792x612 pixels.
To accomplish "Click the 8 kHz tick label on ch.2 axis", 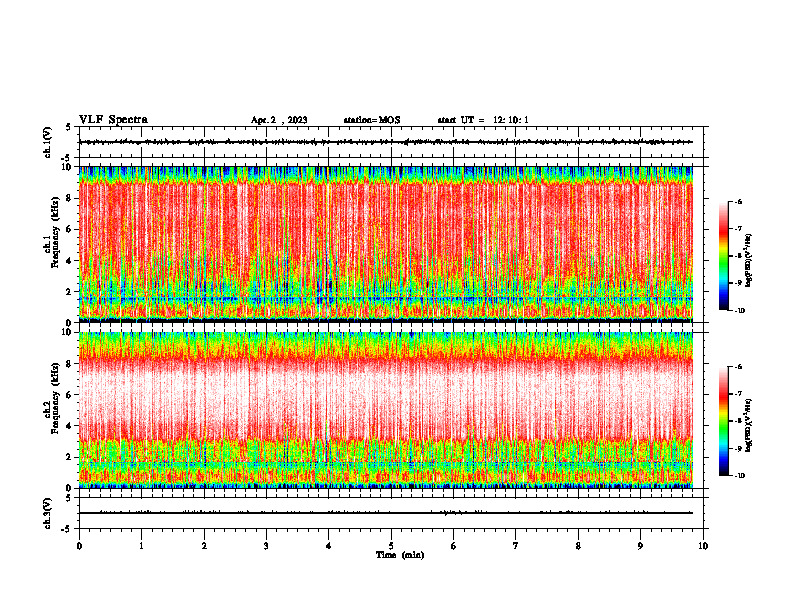I will 70,364.
